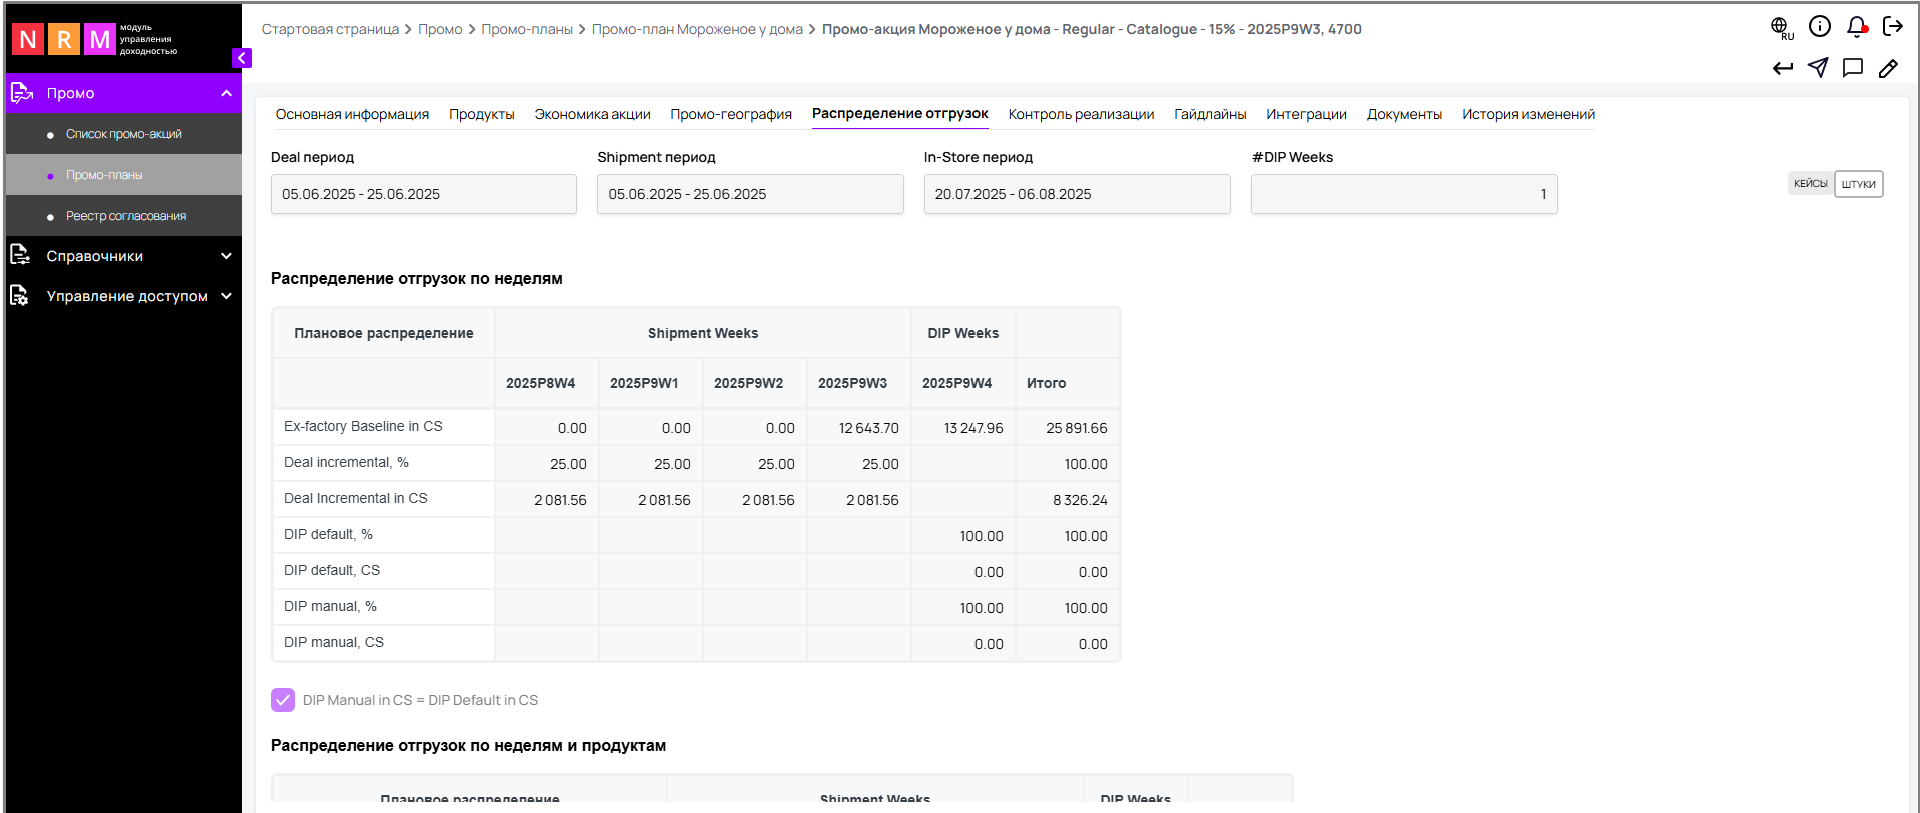Open the info icon in header
1920x813 pixels.
(1820, 27)
